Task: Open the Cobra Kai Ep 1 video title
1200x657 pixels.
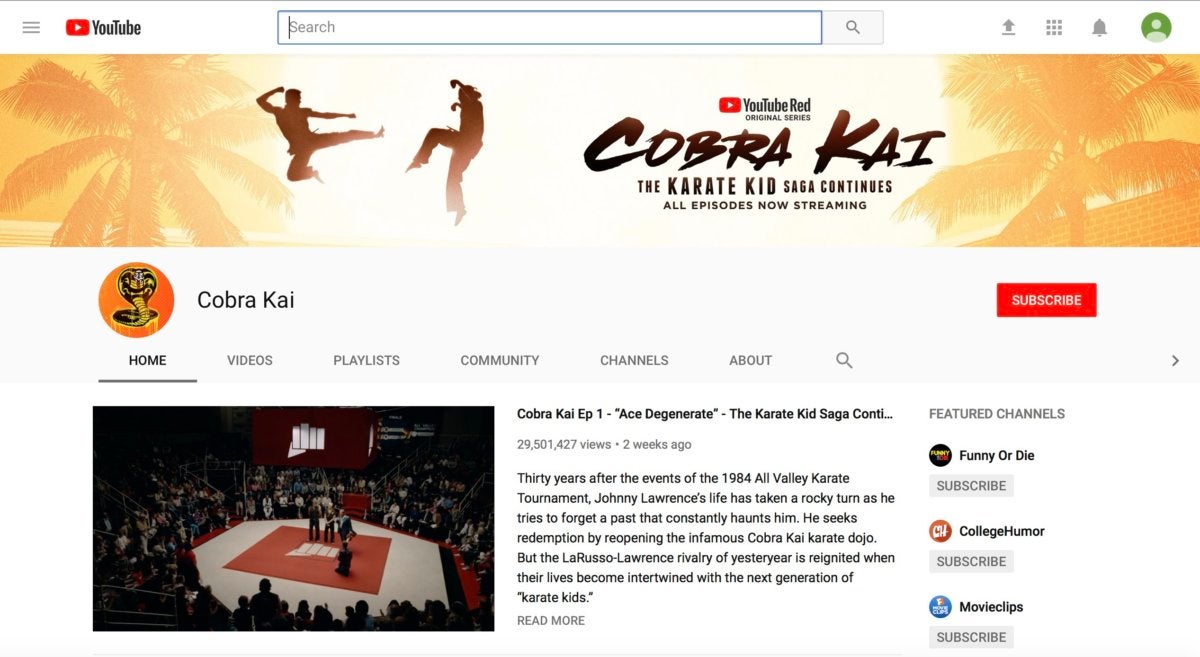Action: pyautogui.click(x=705, y=413)
